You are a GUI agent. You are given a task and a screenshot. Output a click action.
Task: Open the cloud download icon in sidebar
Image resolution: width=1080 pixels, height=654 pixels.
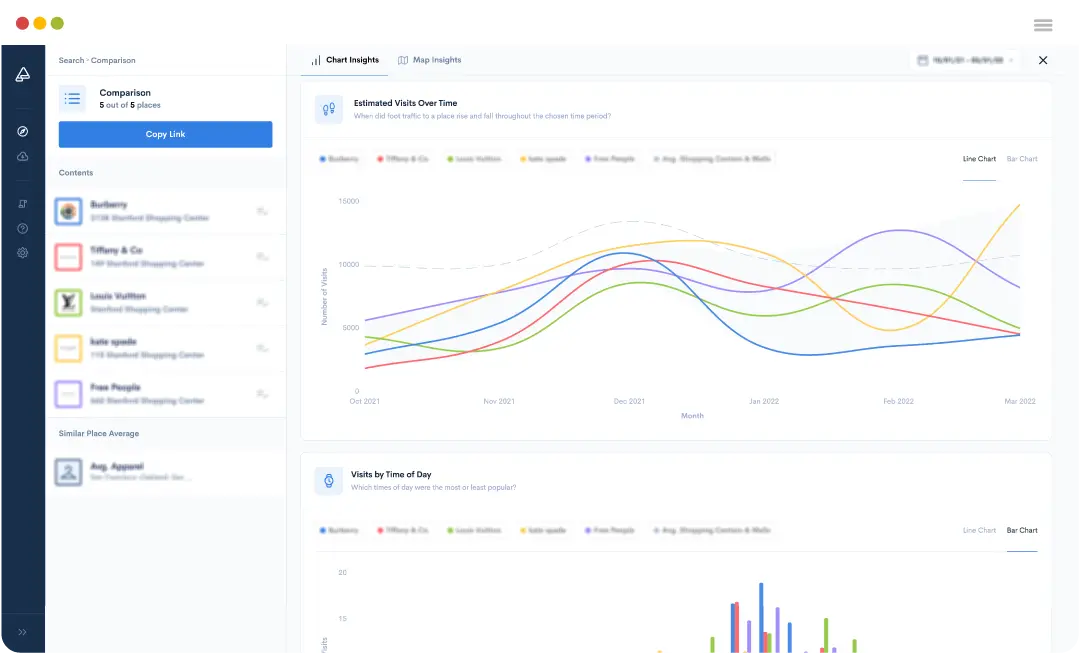[x=23, y=156]
